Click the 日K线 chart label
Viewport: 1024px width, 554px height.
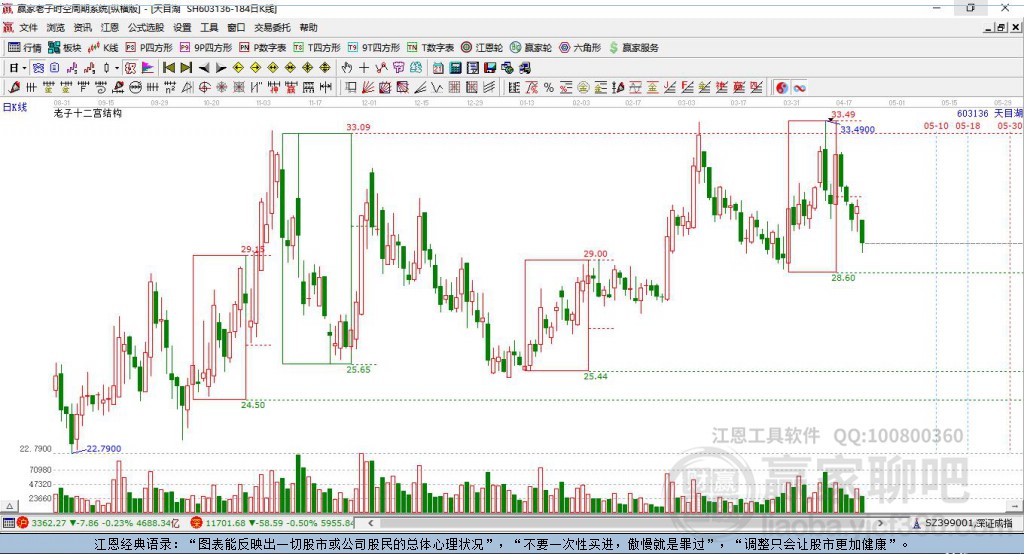(x=15, y=107)
